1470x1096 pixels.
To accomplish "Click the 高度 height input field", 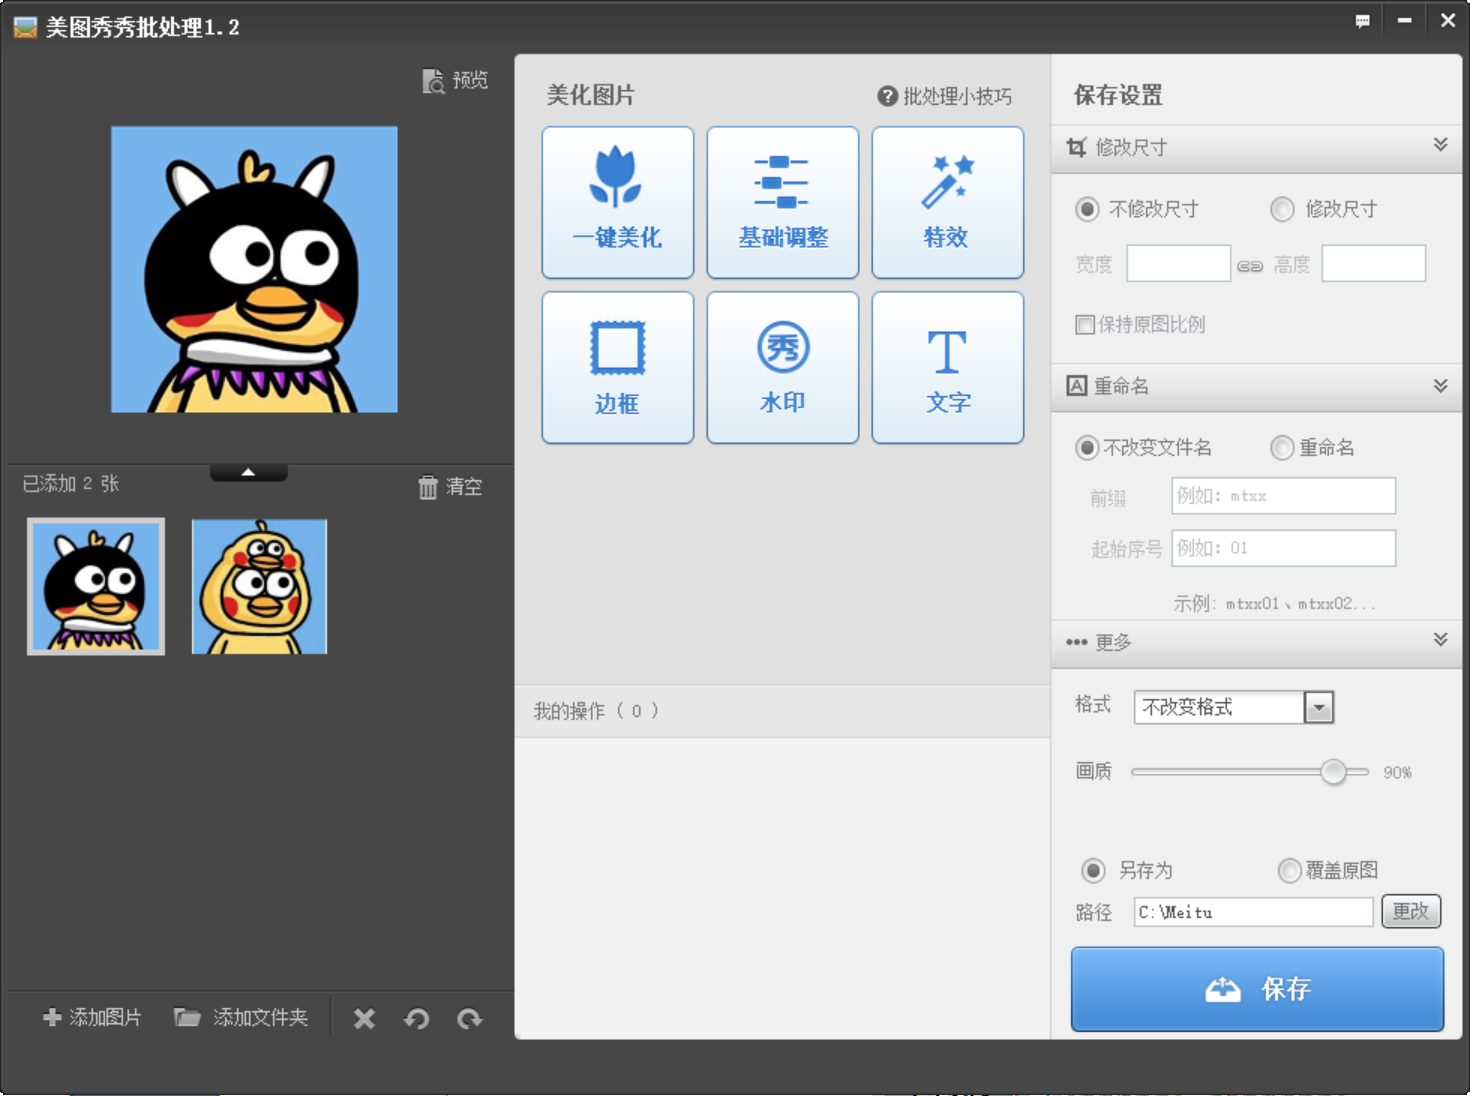I will (1373, 264).
